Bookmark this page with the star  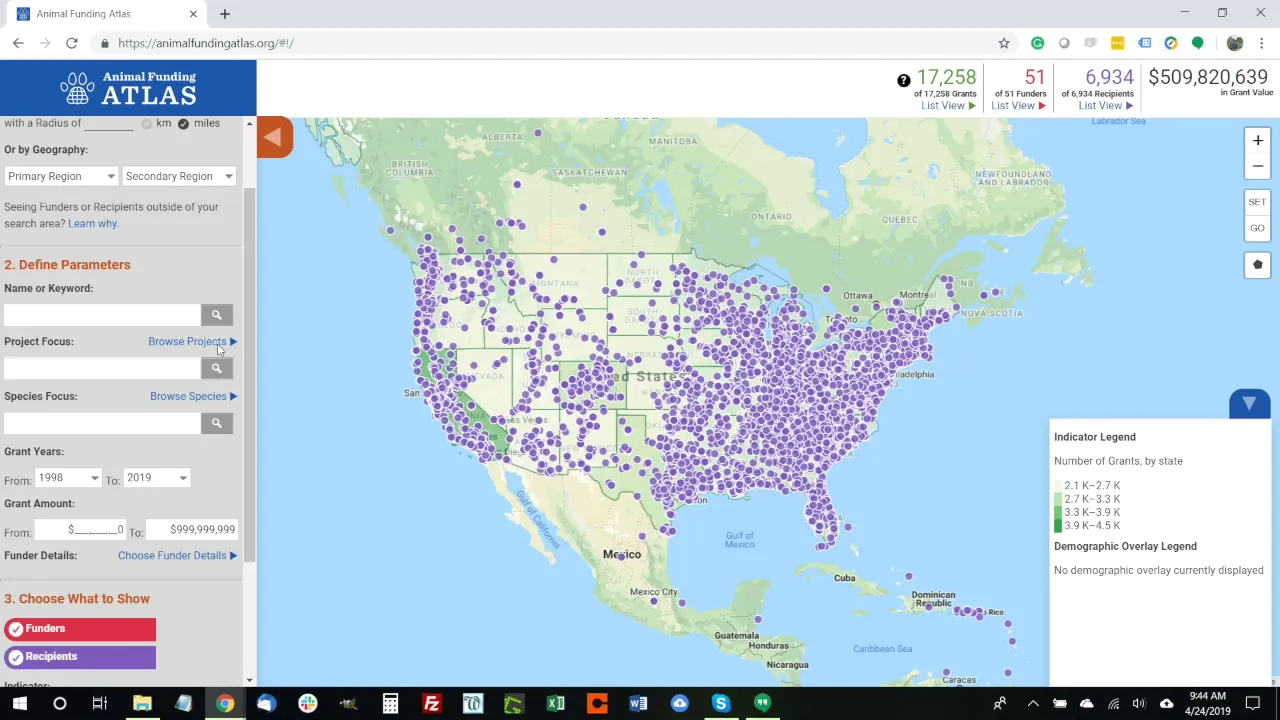pyautogui.click(x=1004, y=43)
